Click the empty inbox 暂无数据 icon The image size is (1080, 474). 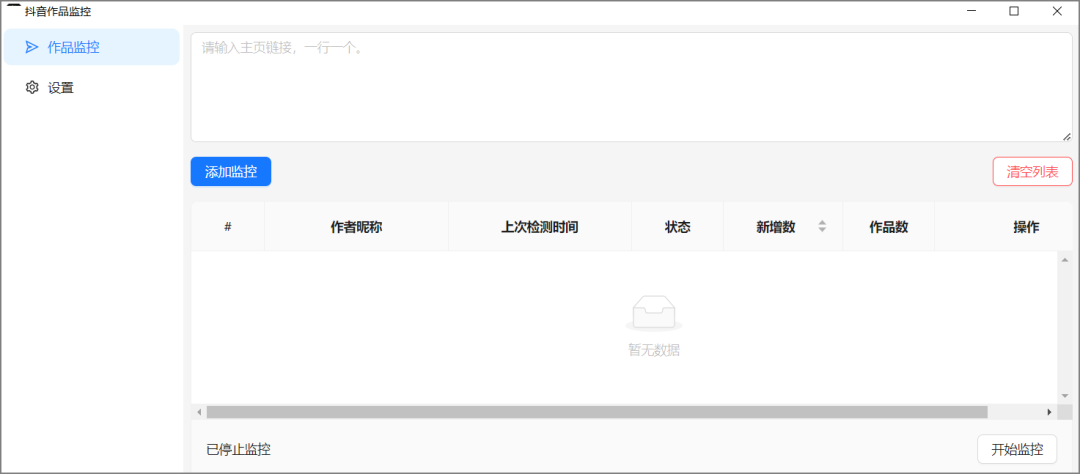[x=653, y=313]
